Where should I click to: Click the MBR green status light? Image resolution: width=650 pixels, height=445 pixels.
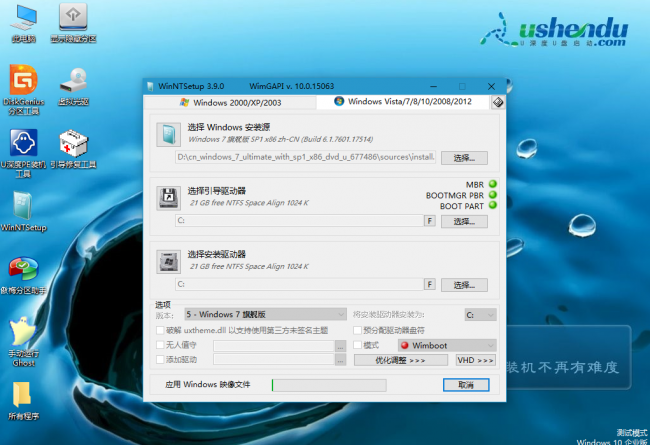tap(492, 184)
